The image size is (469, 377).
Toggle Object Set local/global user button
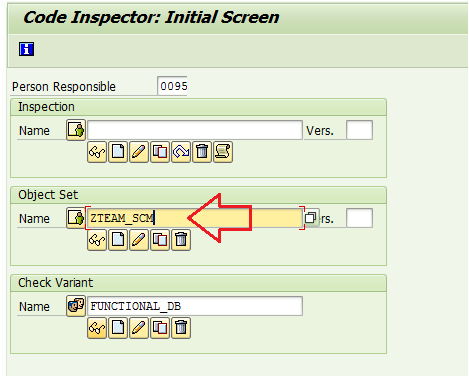75,218
